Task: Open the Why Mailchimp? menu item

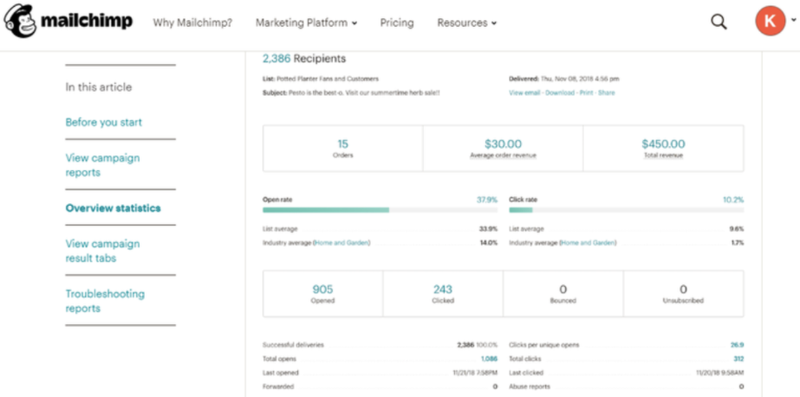Action: pos(193,23)
